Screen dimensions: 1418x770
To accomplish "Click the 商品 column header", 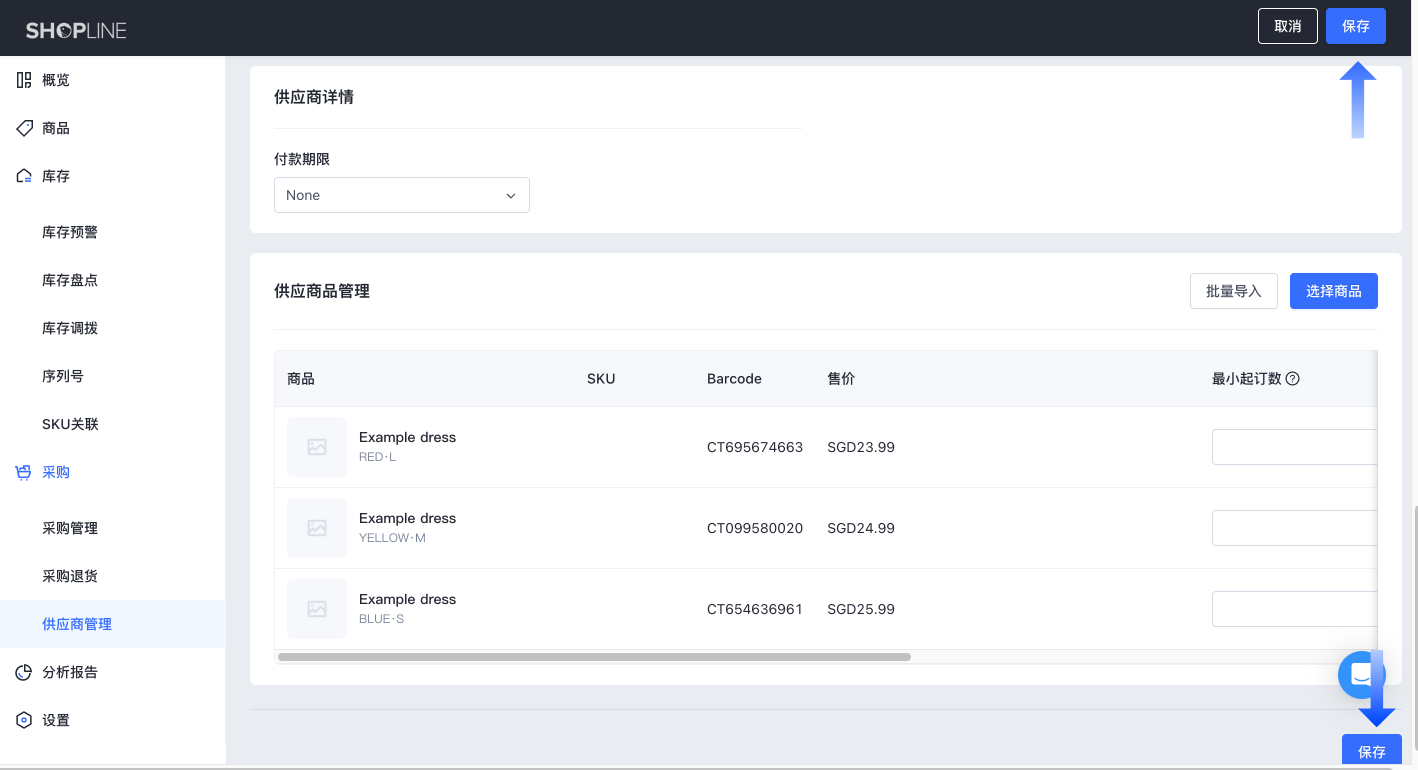I will [x=301, y=379].
